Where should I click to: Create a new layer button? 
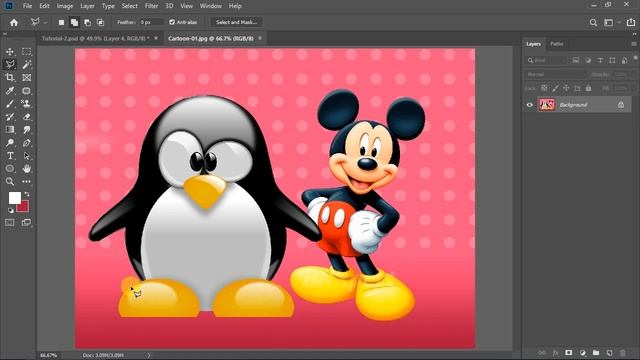[609, 353]
